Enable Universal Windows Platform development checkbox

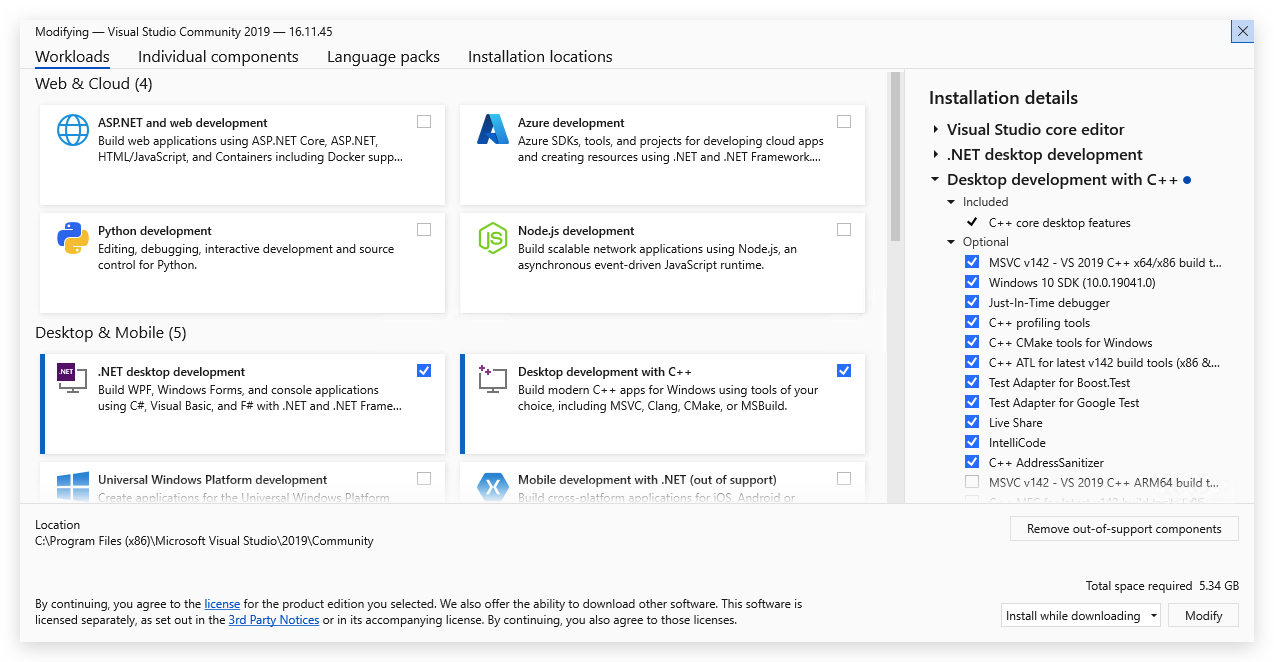(424, 478)
